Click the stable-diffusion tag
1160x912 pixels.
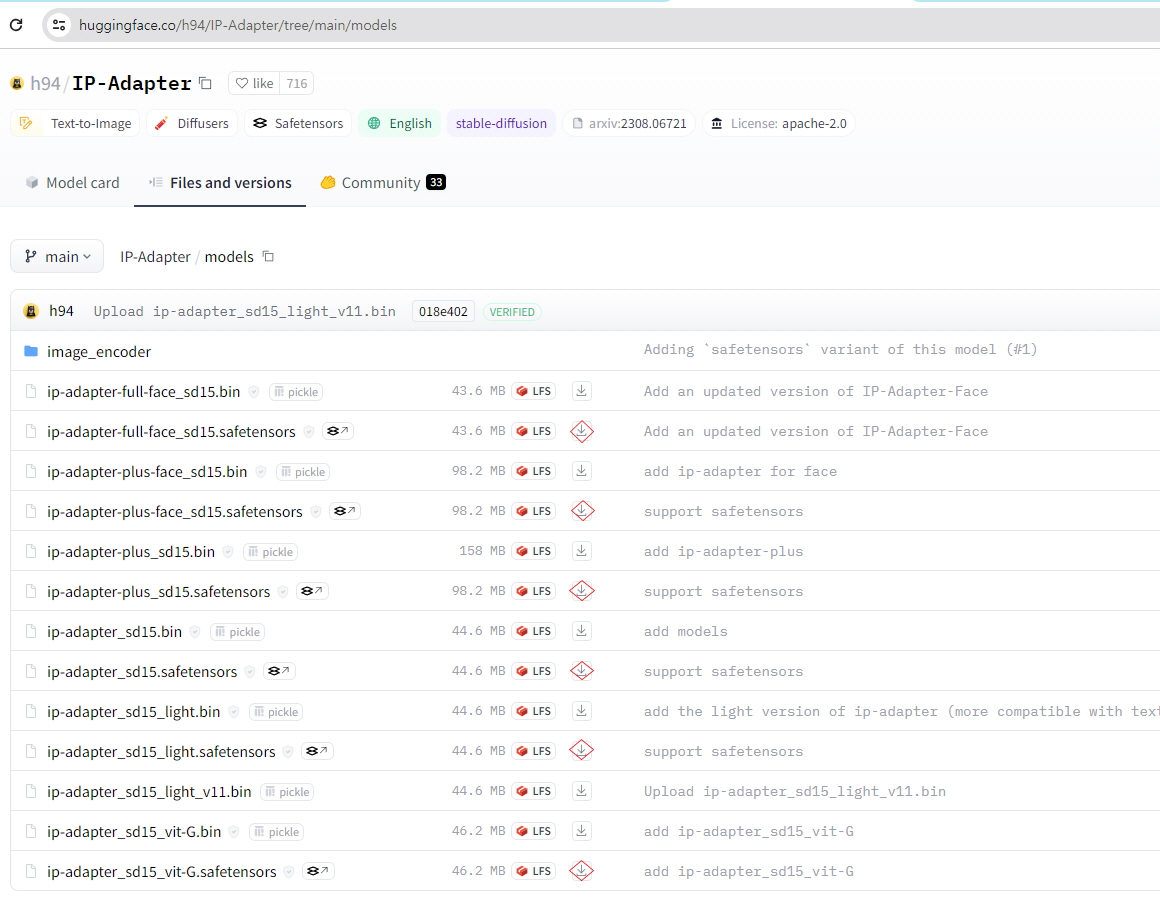point(501,124)
